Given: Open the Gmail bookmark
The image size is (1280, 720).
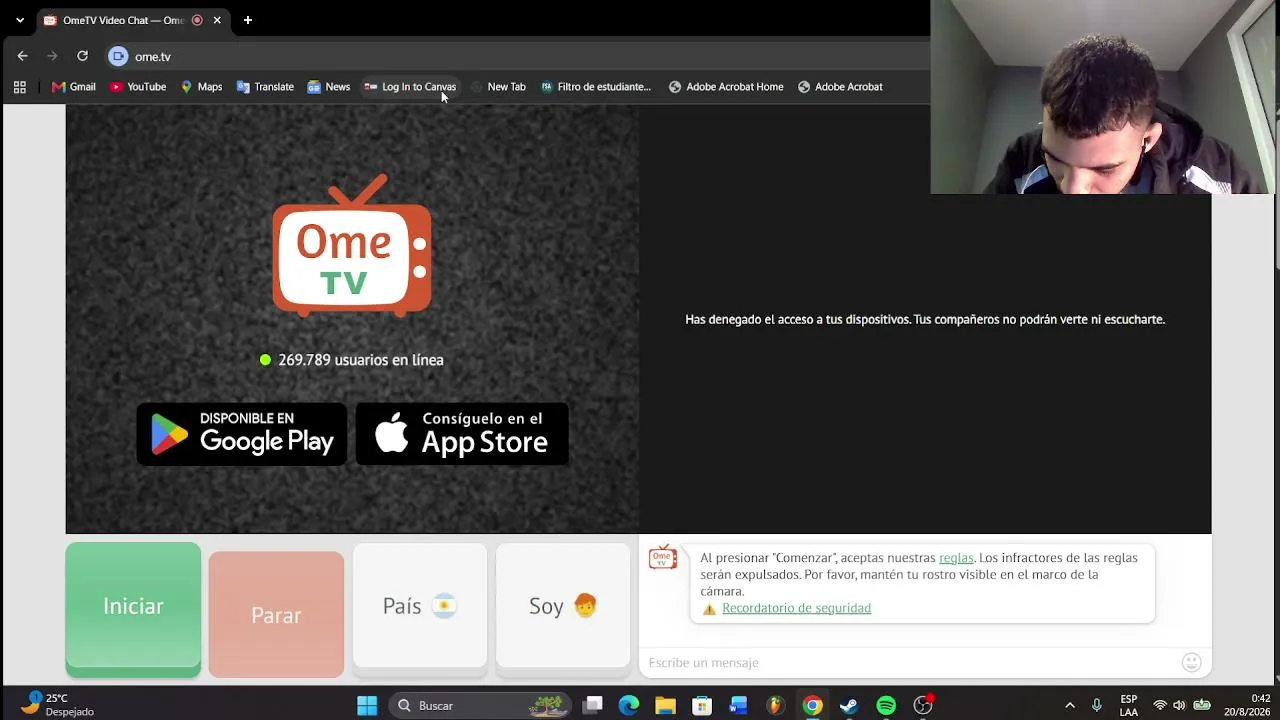Looking at the screenshot, I should (x=73, y=87).
